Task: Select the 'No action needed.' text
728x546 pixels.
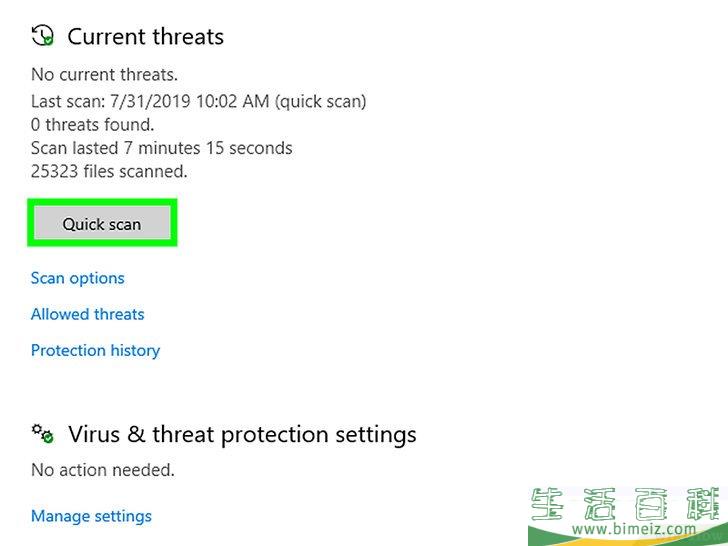Action: (103, 470)
